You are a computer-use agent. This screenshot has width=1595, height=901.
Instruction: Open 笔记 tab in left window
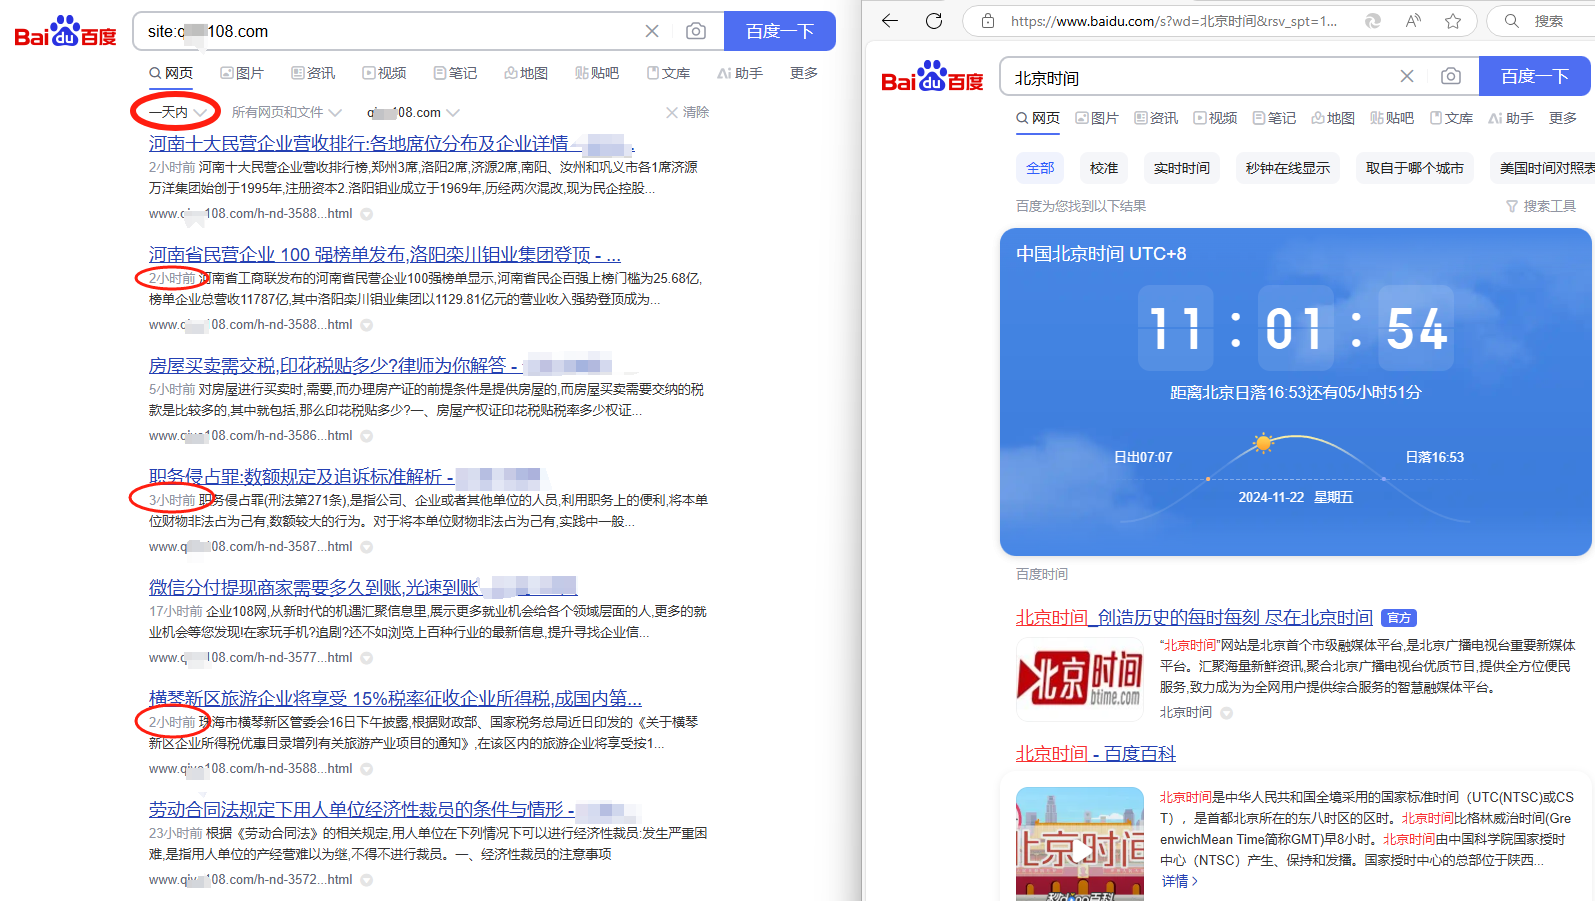tap(455, 73)
